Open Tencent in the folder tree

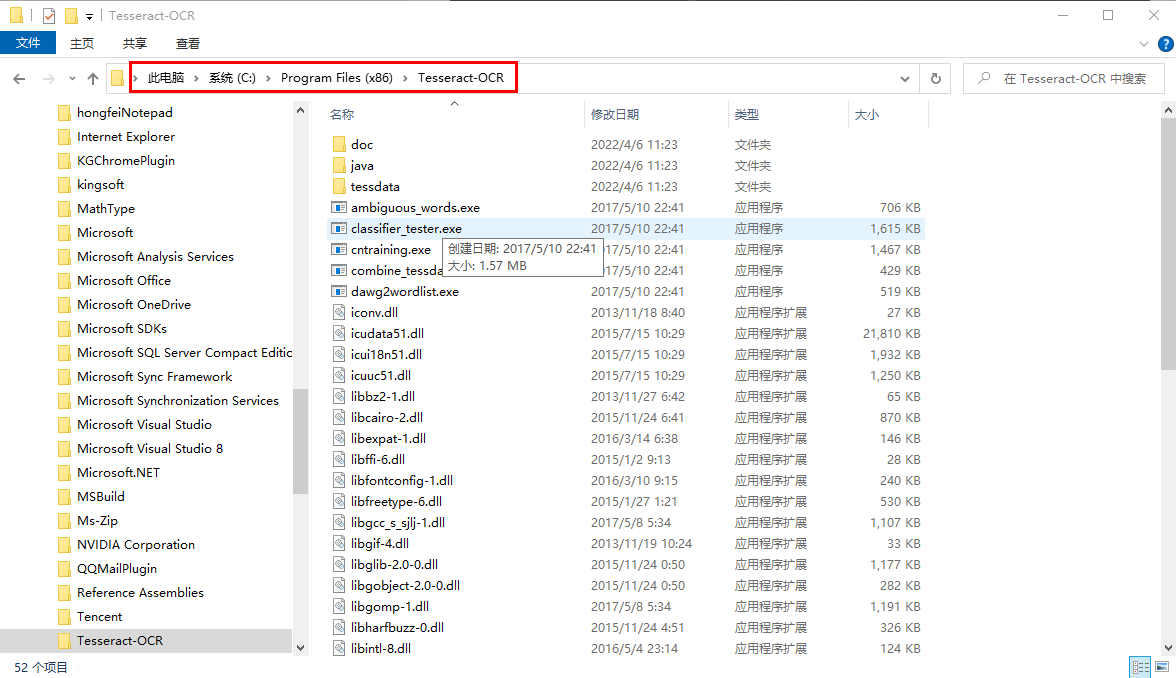point(99,616)
